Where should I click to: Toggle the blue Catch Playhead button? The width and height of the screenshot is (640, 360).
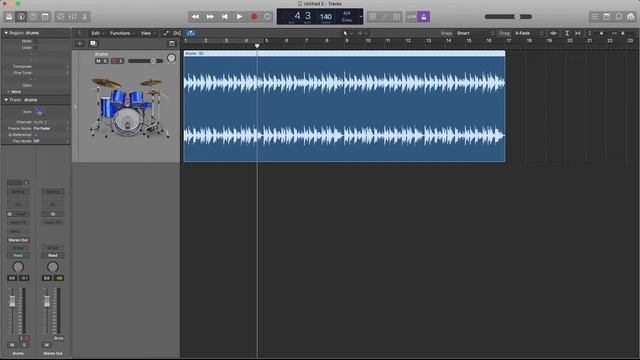click(191, 33)
